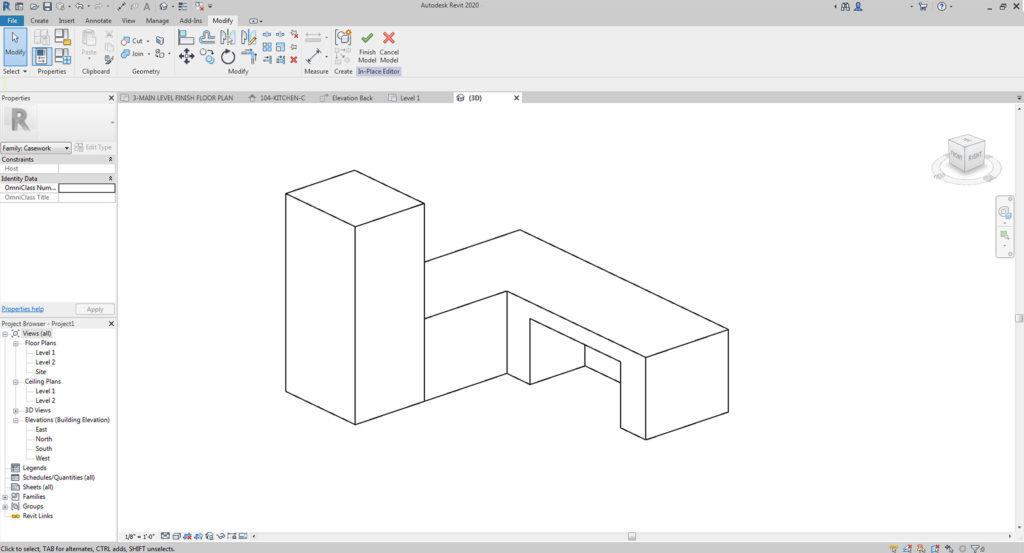Toggle Temporary Hide/Isolate glasses icon
Viewport: 1024px width, 553px height.
221,536
